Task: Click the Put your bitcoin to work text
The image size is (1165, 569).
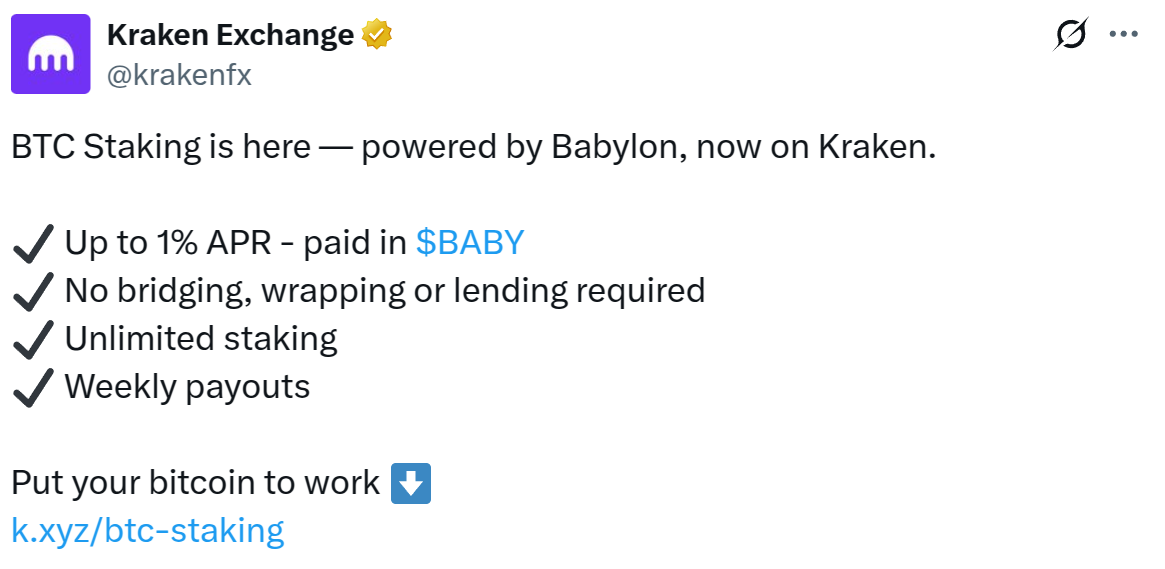Action: 195,483
